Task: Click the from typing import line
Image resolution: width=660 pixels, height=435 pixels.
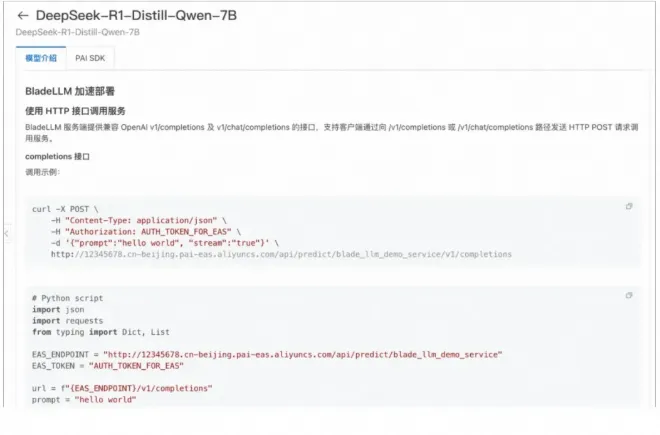Action: coord(101,332)
